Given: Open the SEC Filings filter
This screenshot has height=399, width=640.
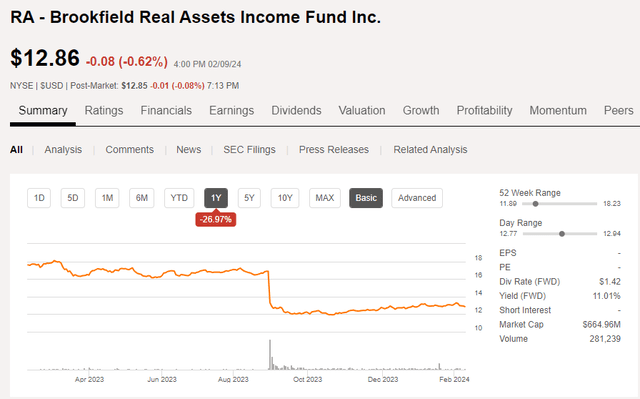Looking at the screenshot, I should tap(249, 150).
